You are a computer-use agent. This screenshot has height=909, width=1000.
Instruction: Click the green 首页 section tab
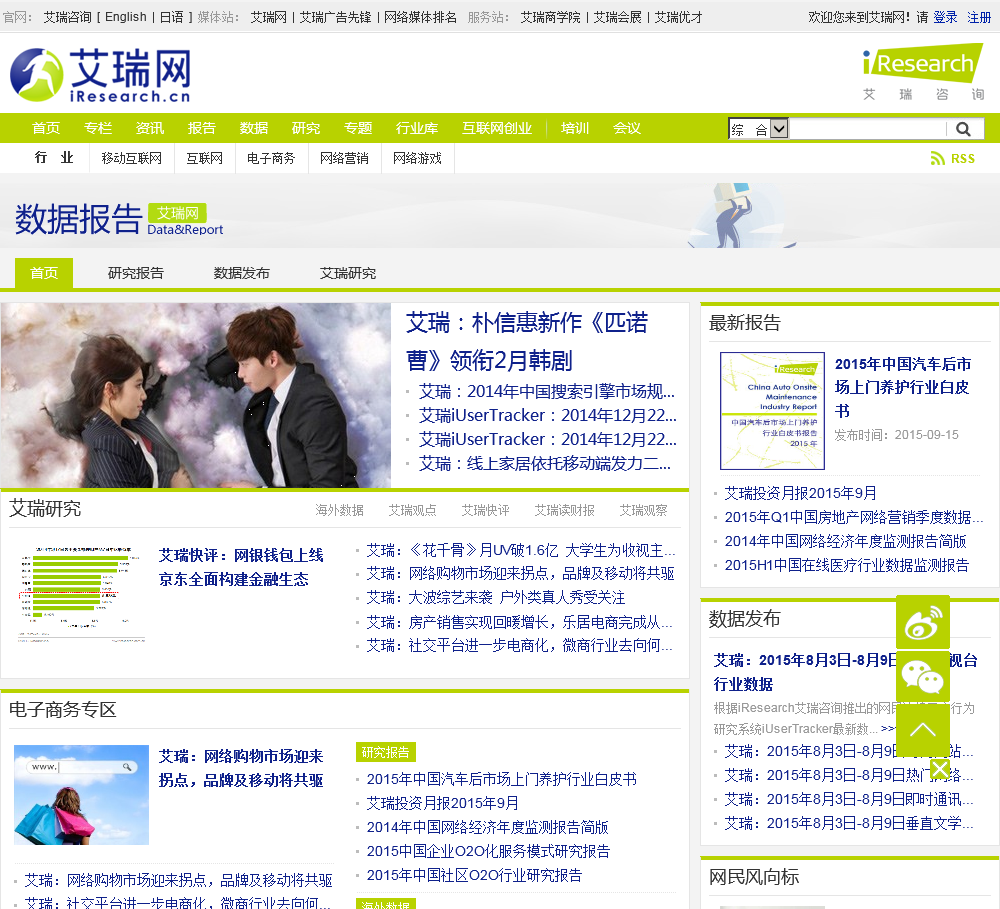(44, 273)
